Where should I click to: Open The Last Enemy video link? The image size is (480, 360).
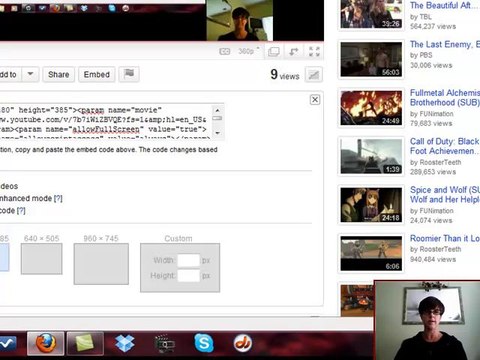(445, 44)
